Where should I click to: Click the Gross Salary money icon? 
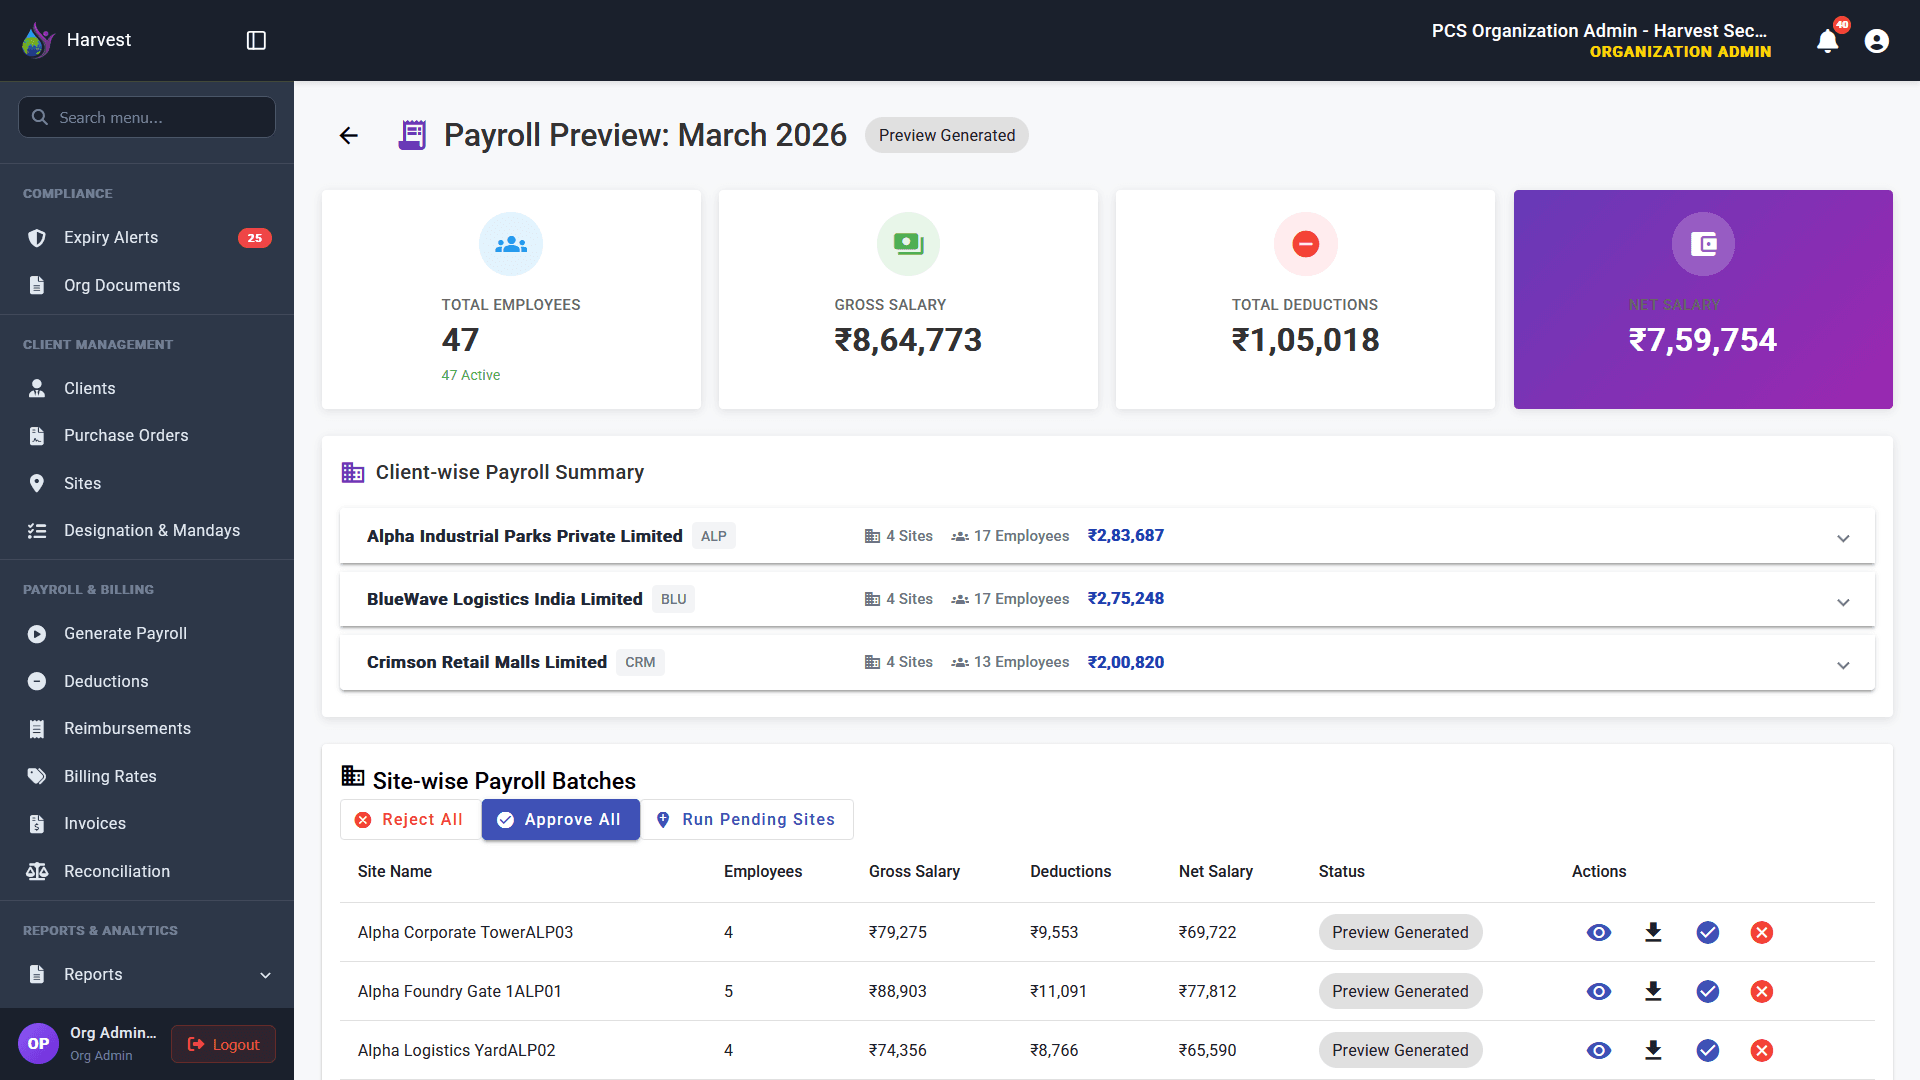908,244
